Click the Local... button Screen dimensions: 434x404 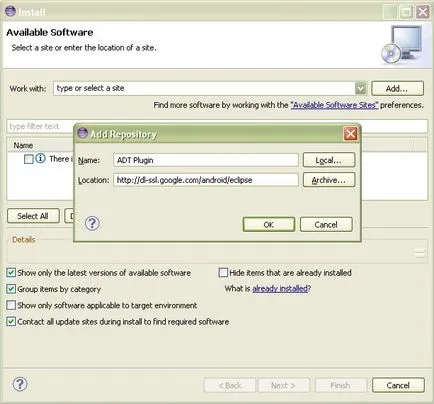pos(329,160)
